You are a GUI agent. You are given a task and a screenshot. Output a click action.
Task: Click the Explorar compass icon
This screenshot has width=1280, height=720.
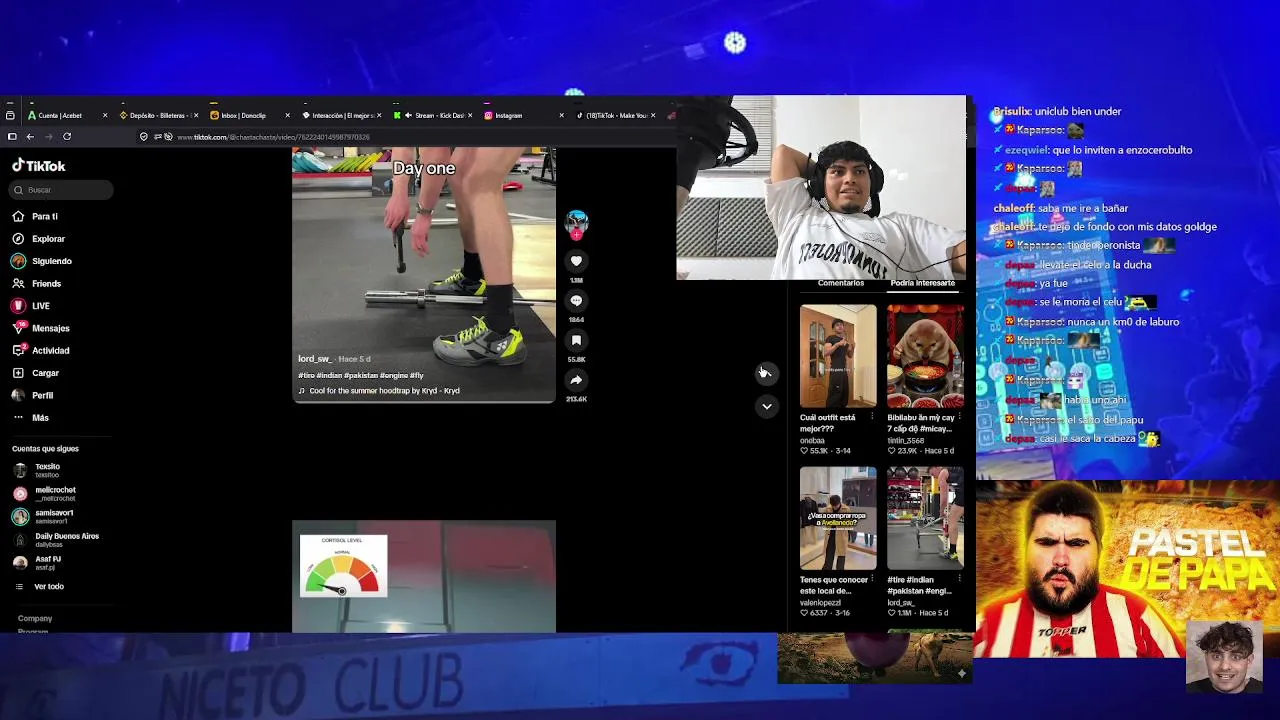[18, 239]
